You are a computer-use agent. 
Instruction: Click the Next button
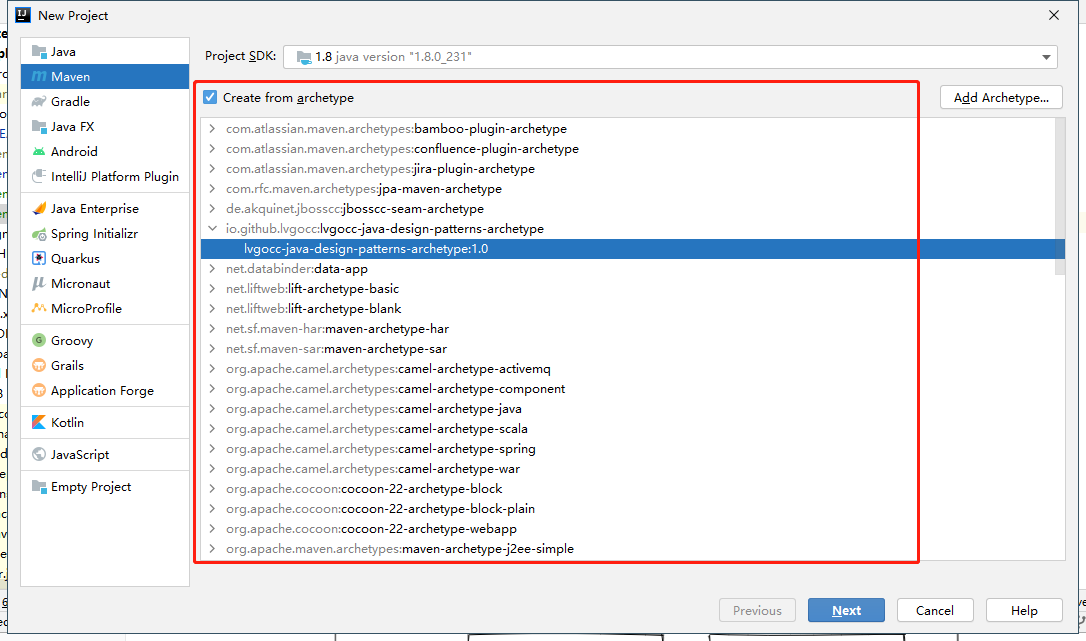(x=846, y=611)
